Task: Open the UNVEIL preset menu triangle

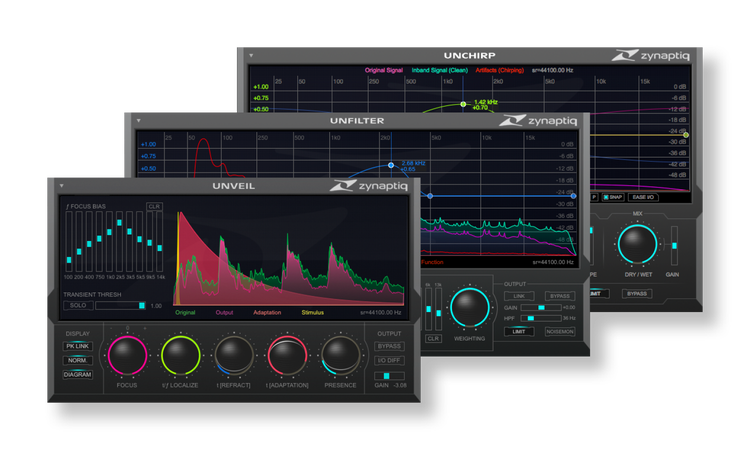Action: 61,186
